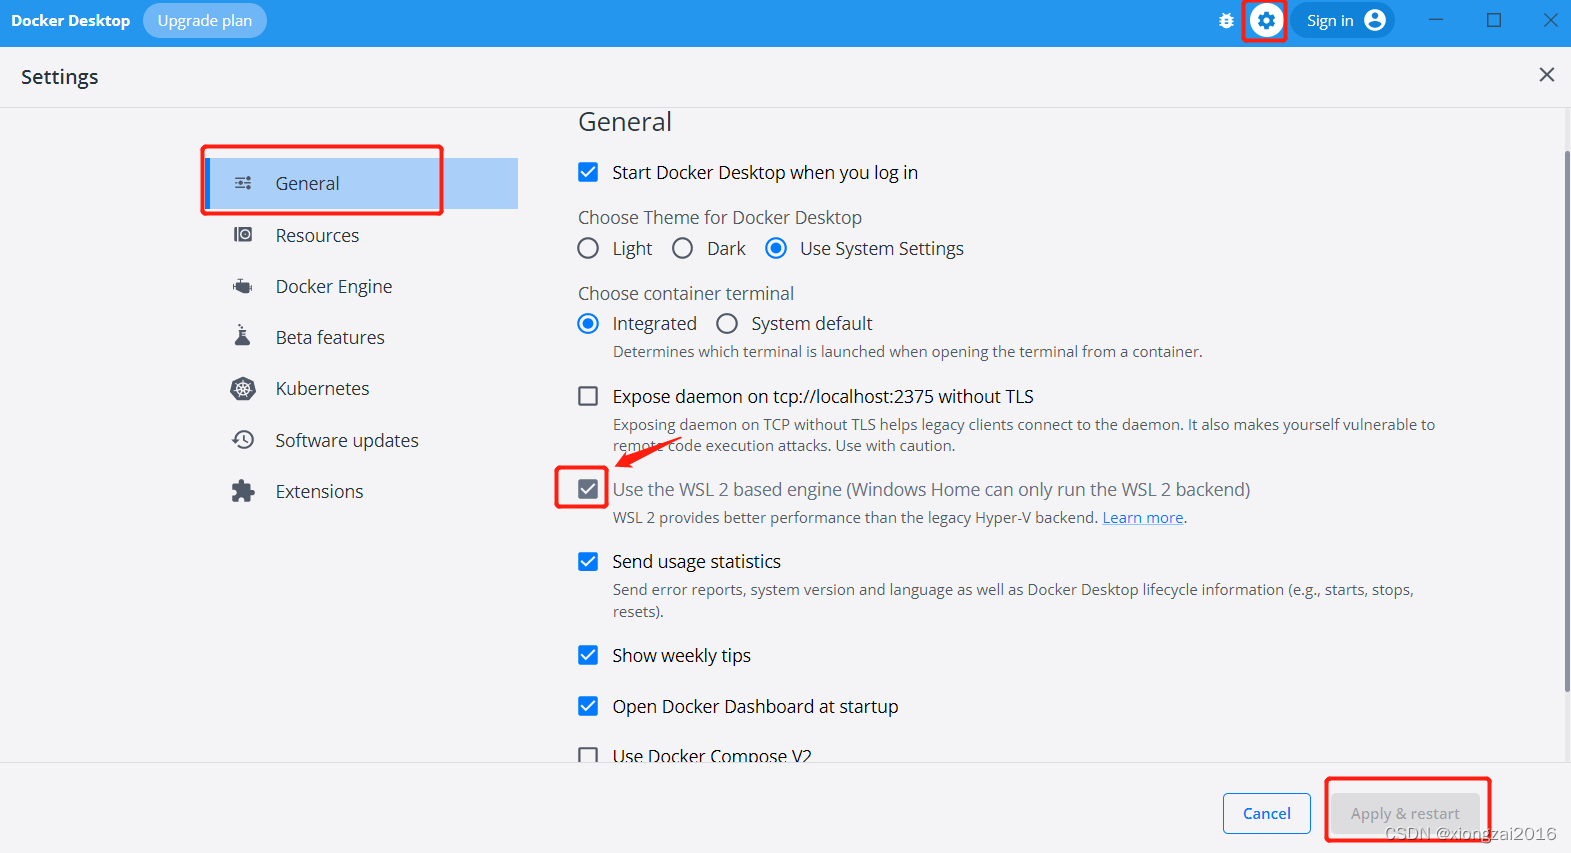The height and width of the screenshot is (853, 1571).
Task: Go to the Software updates section
Action: pyautogui.click(x=362, y=440)
